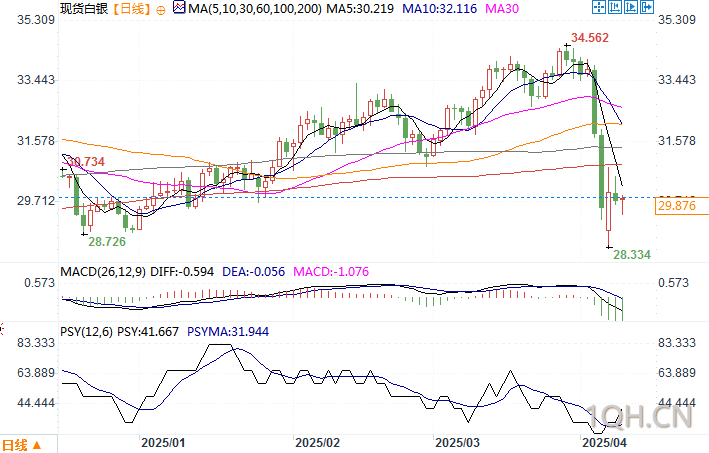Expand the 日线 period selector arrow
709x453 pixels.
tap(37, 445)
